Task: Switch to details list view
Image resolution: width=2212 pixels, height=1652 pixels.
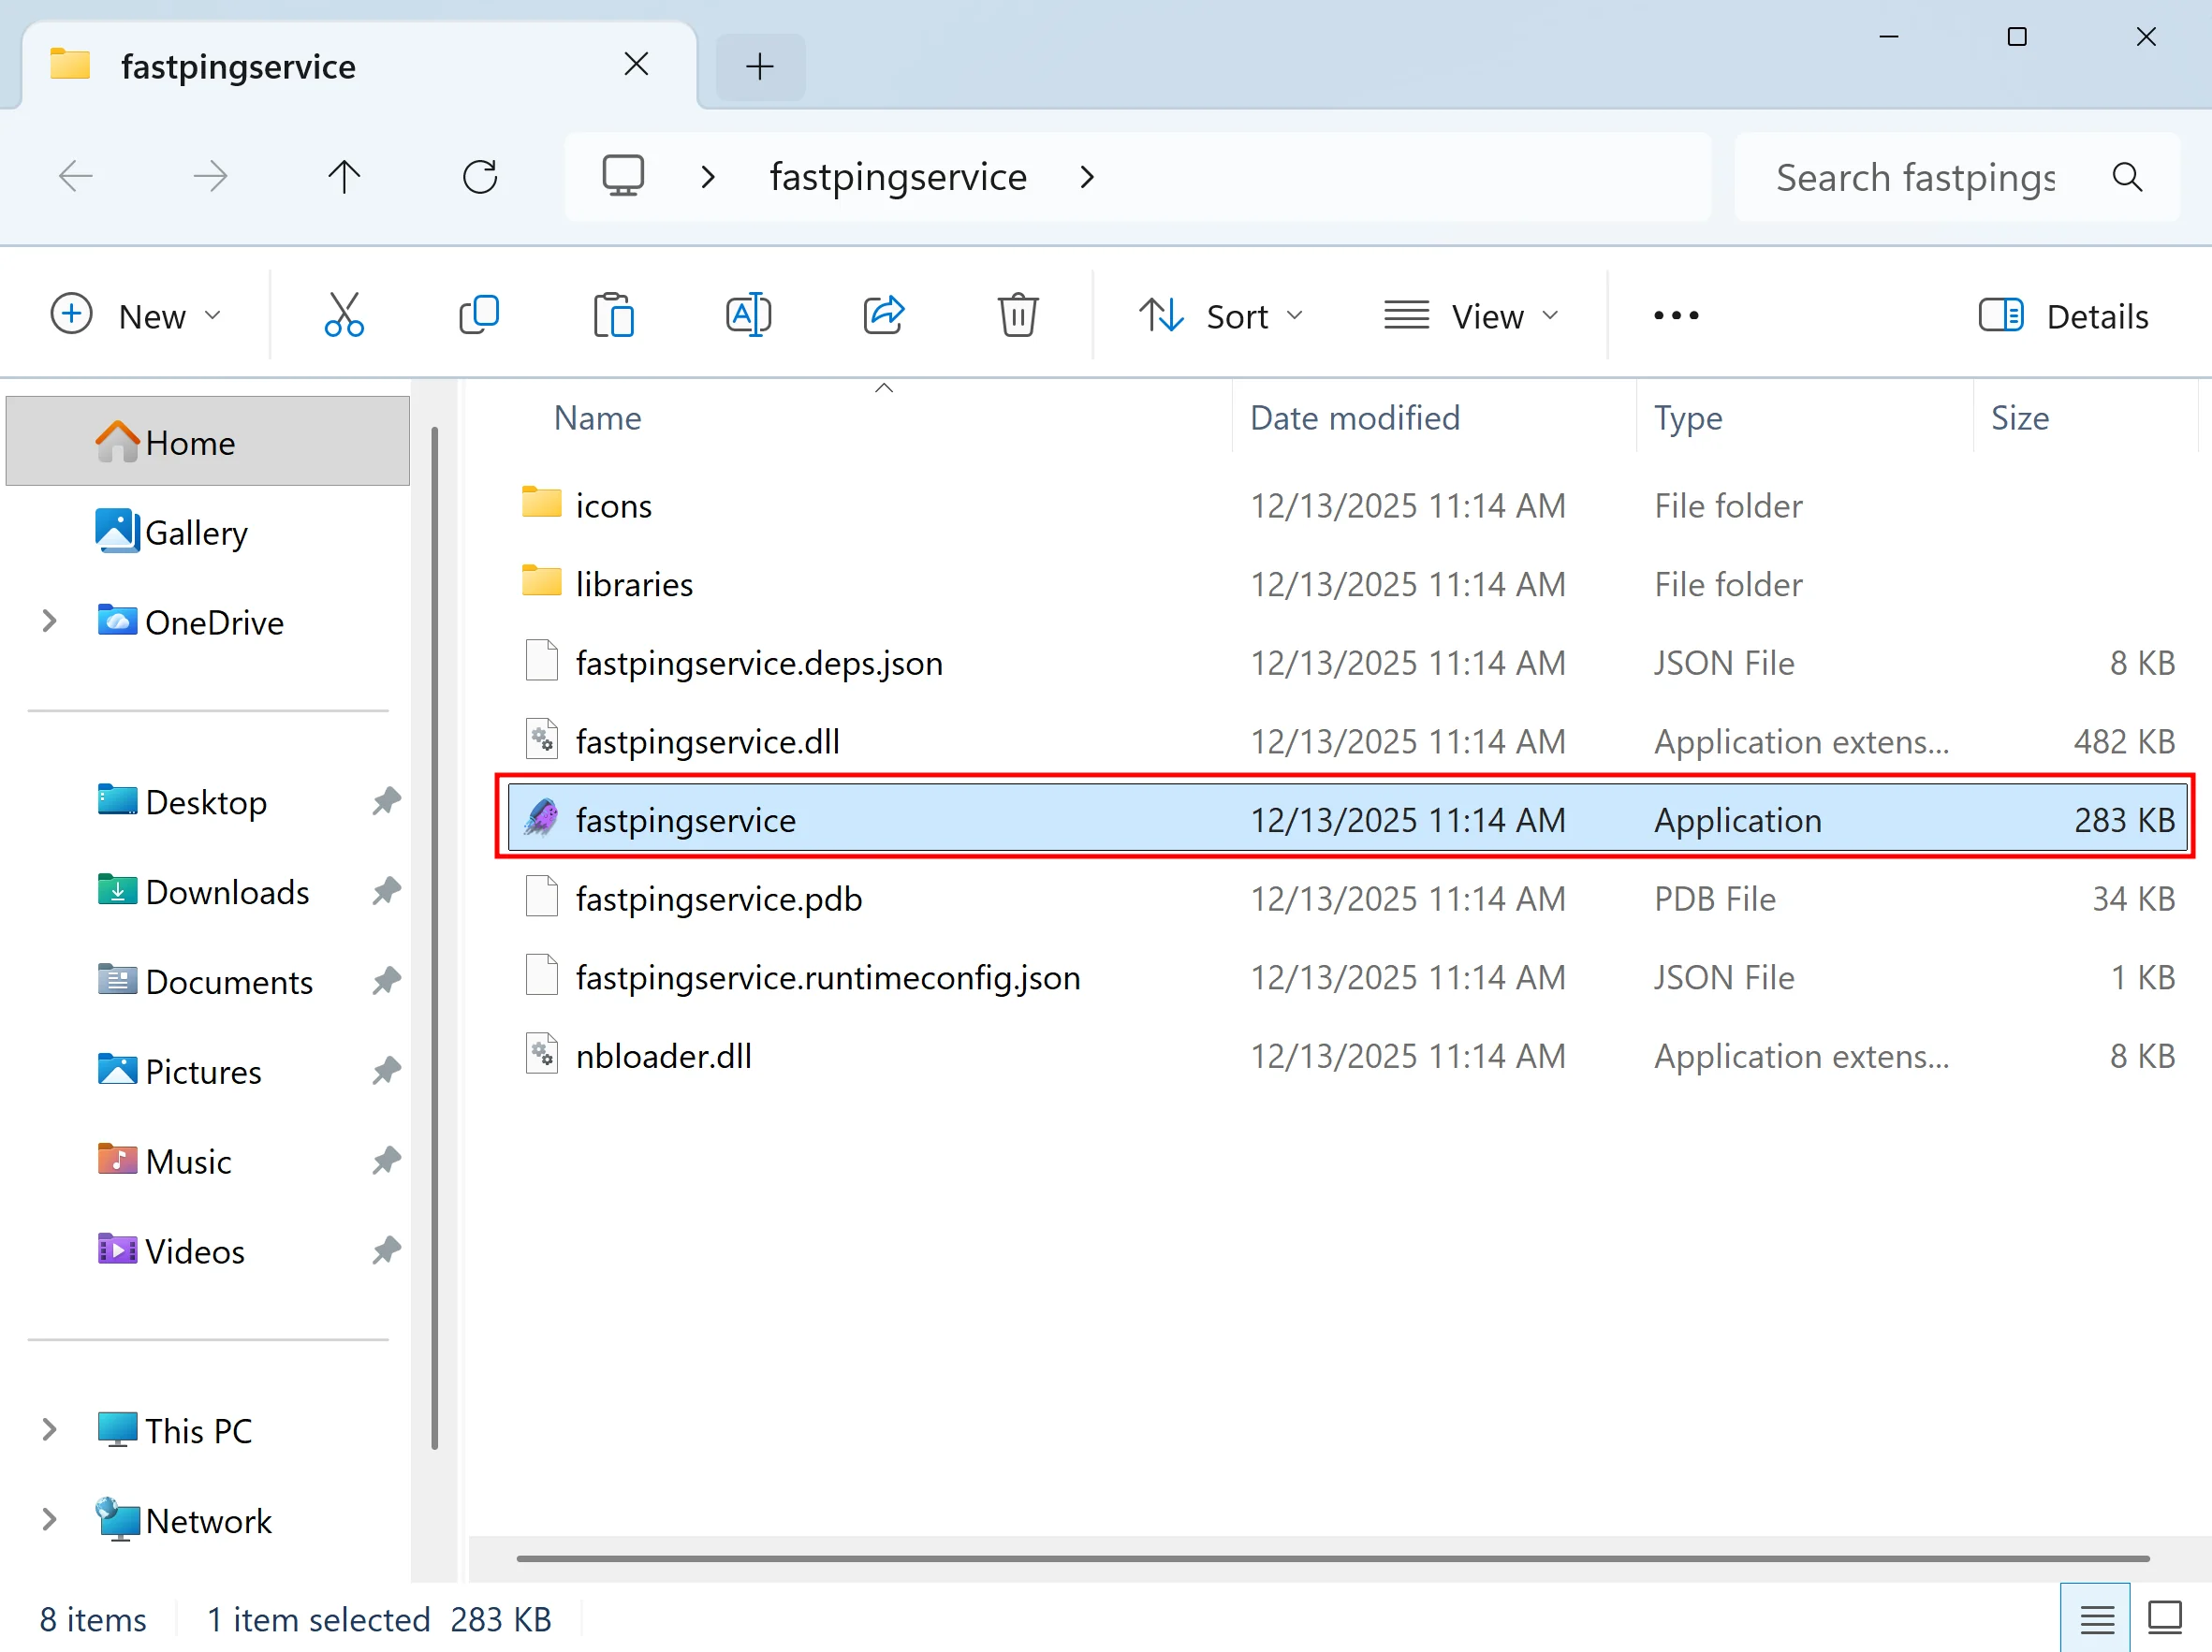Action: 2096,1617
